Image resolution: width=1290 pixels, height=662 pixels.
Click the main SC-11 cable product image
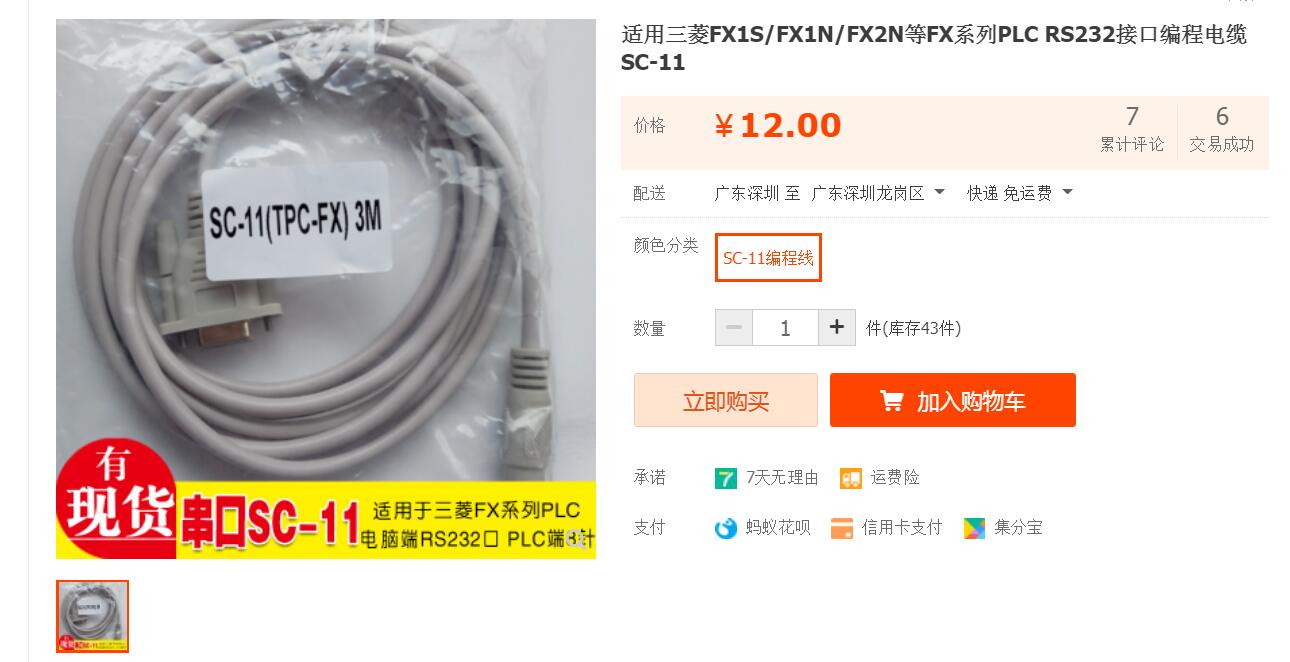[326, 289]
